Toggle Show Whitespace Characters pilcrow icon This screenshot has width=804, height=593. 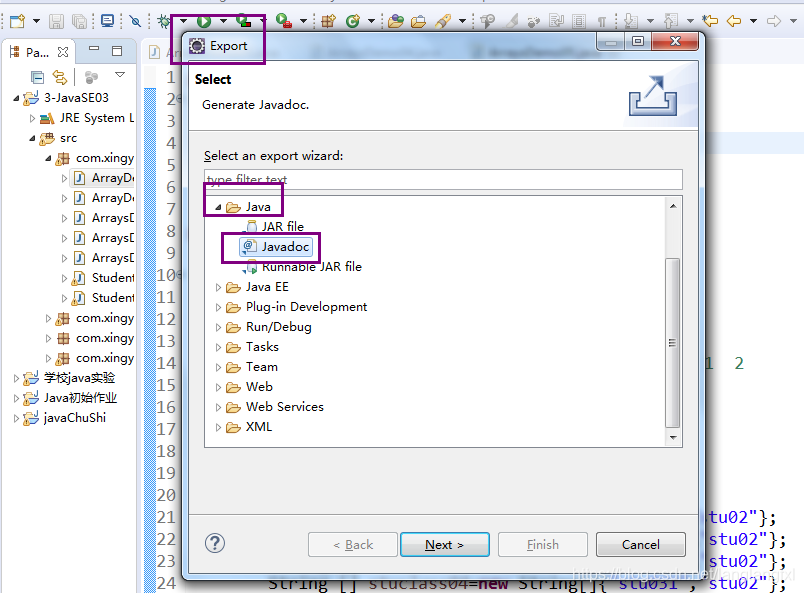(x=601, y=21)
